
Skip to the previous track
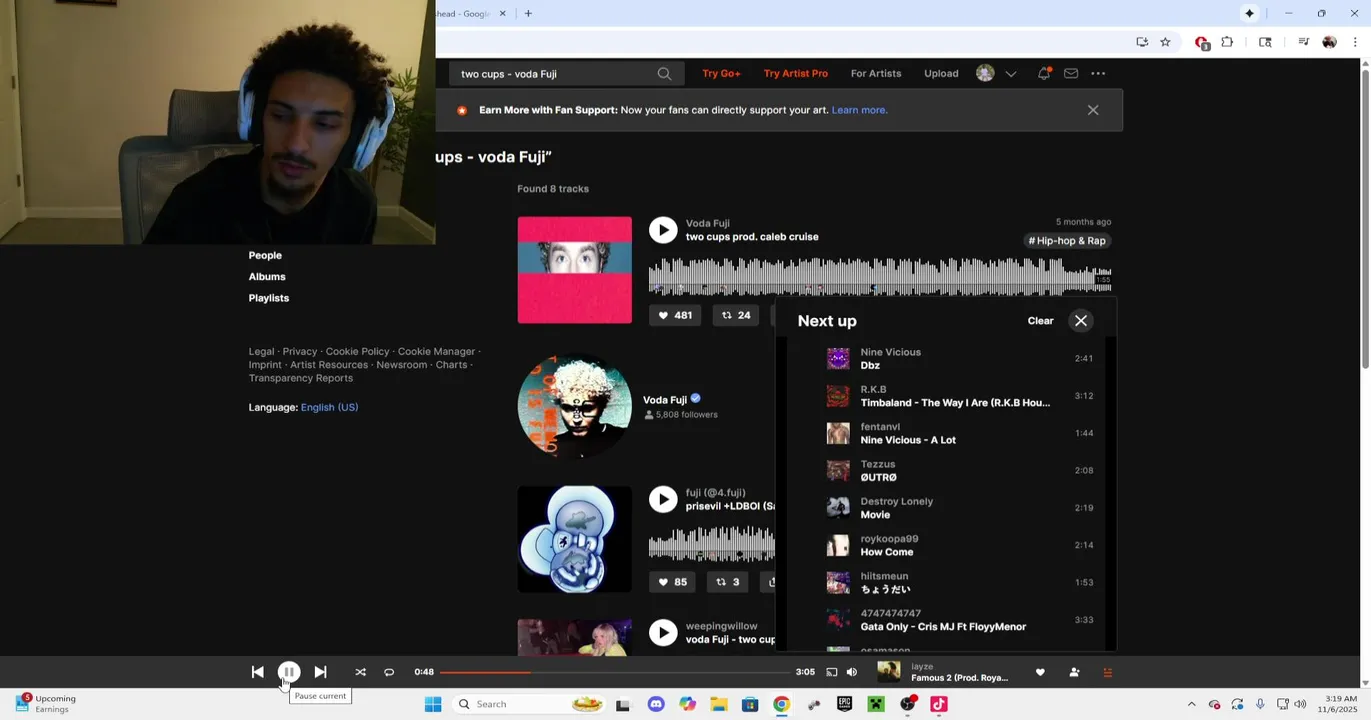(257, 672)
